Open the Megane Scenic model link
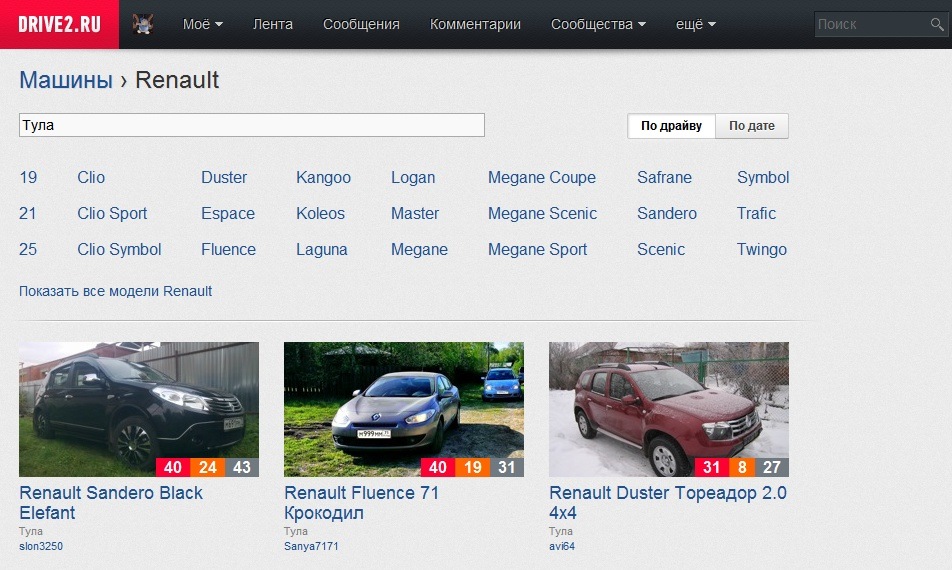 pos(542,213)
